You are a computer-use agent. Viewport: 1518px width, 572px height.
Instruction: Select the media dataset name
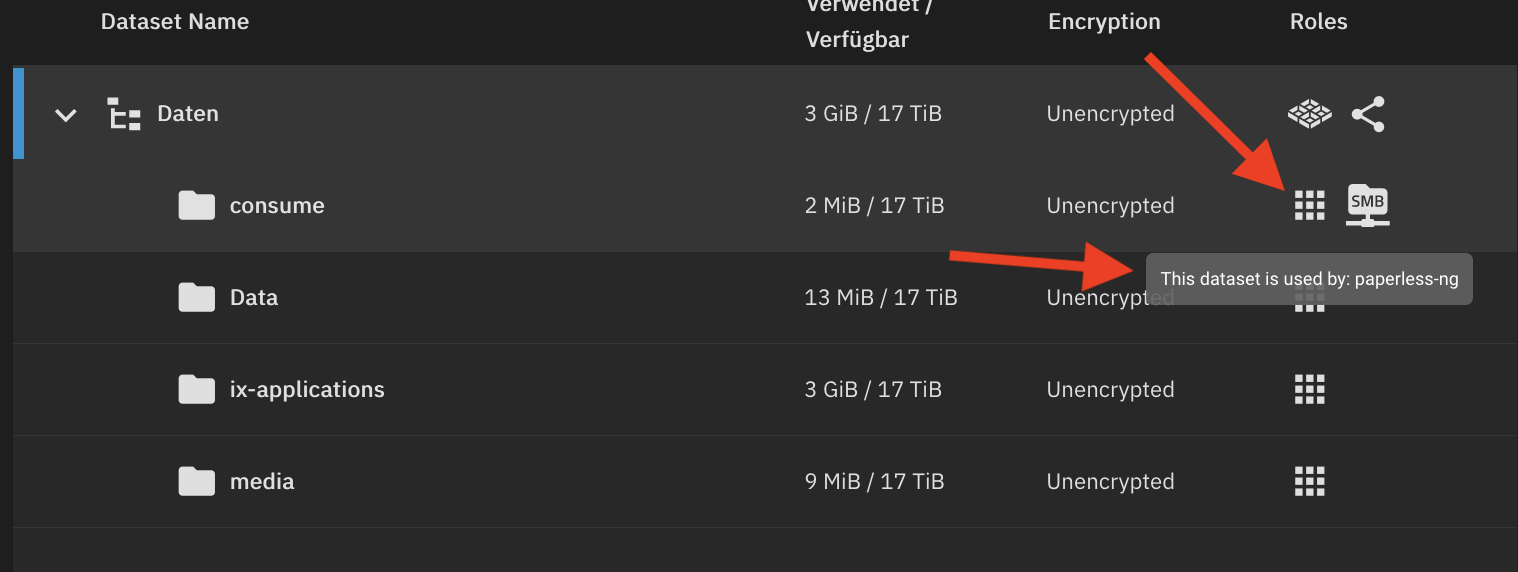point(262,482)
